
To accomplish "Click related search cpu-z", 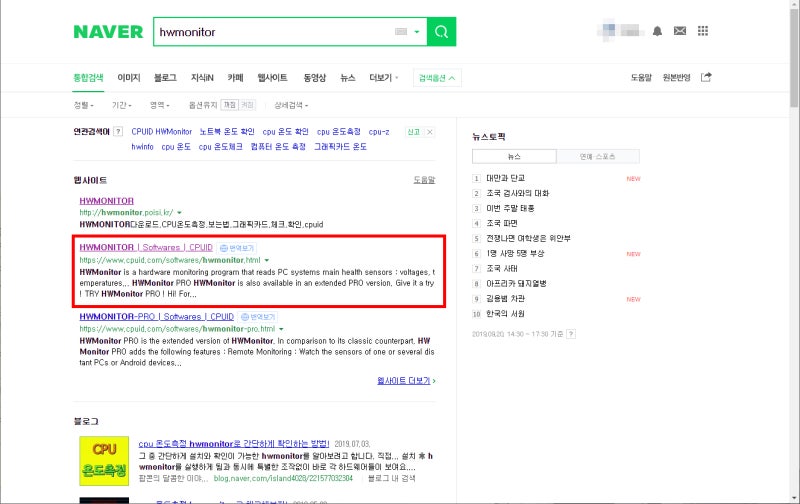I will click(379, 132).
